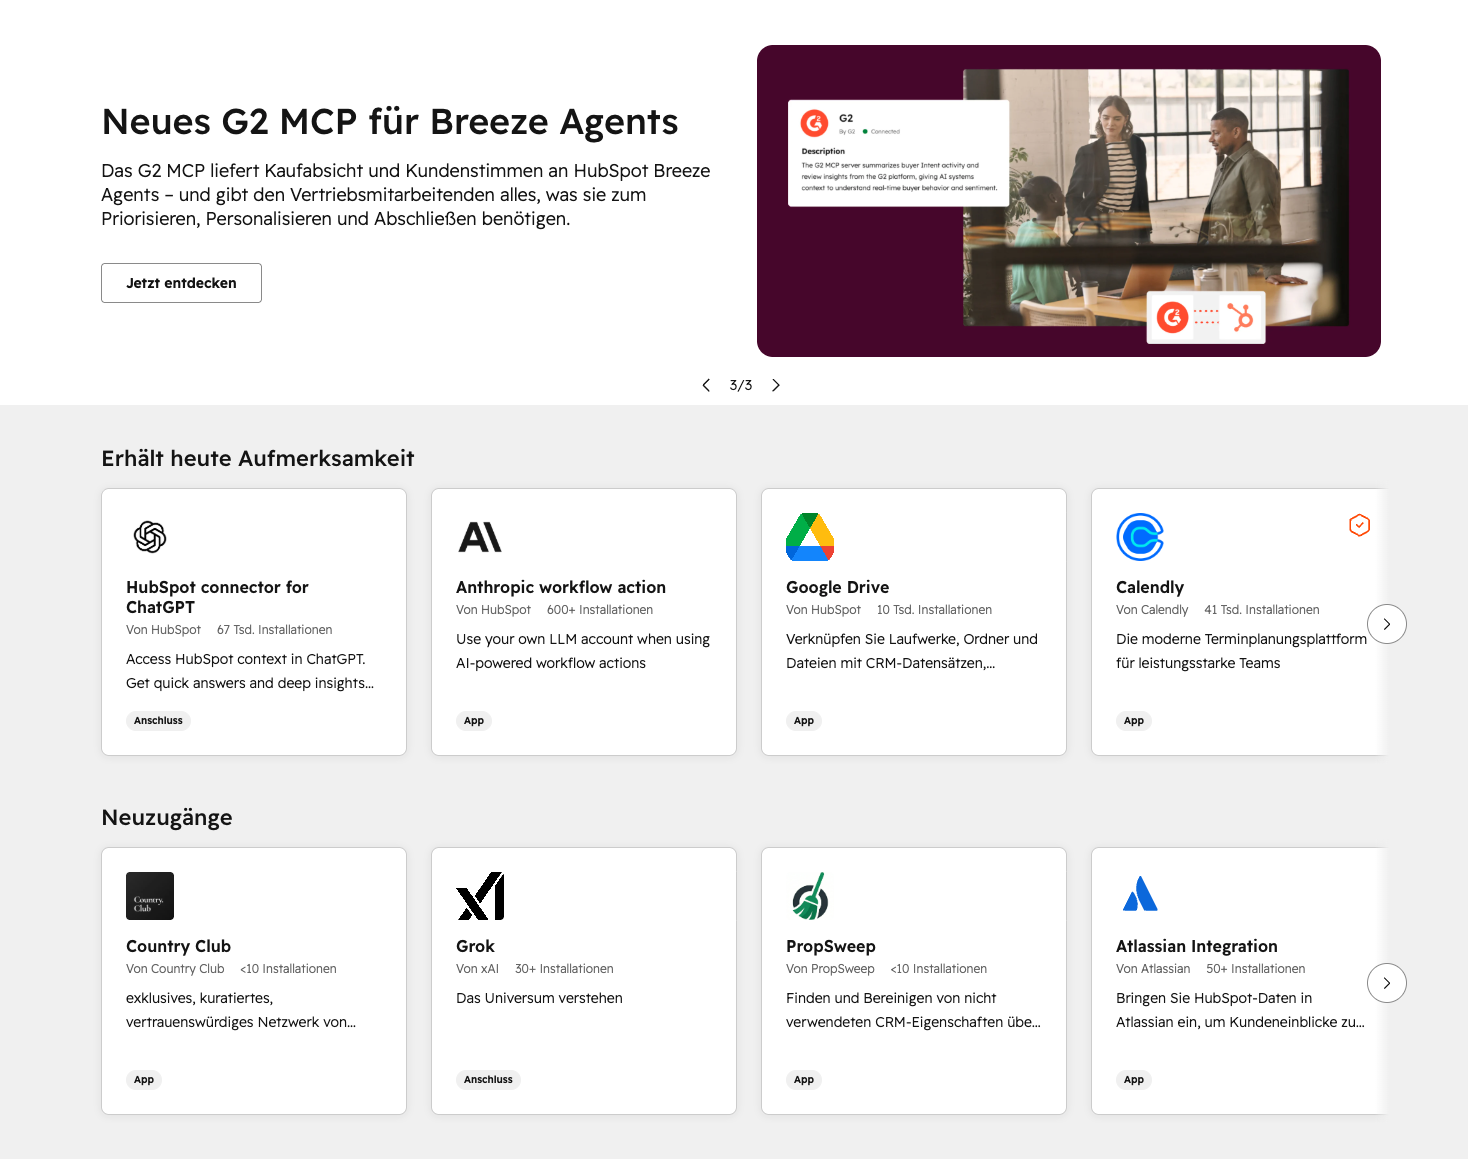Click the Calendly certified badge icon
Screen dimensions: 1468x1159
(x=1359, y=525)
